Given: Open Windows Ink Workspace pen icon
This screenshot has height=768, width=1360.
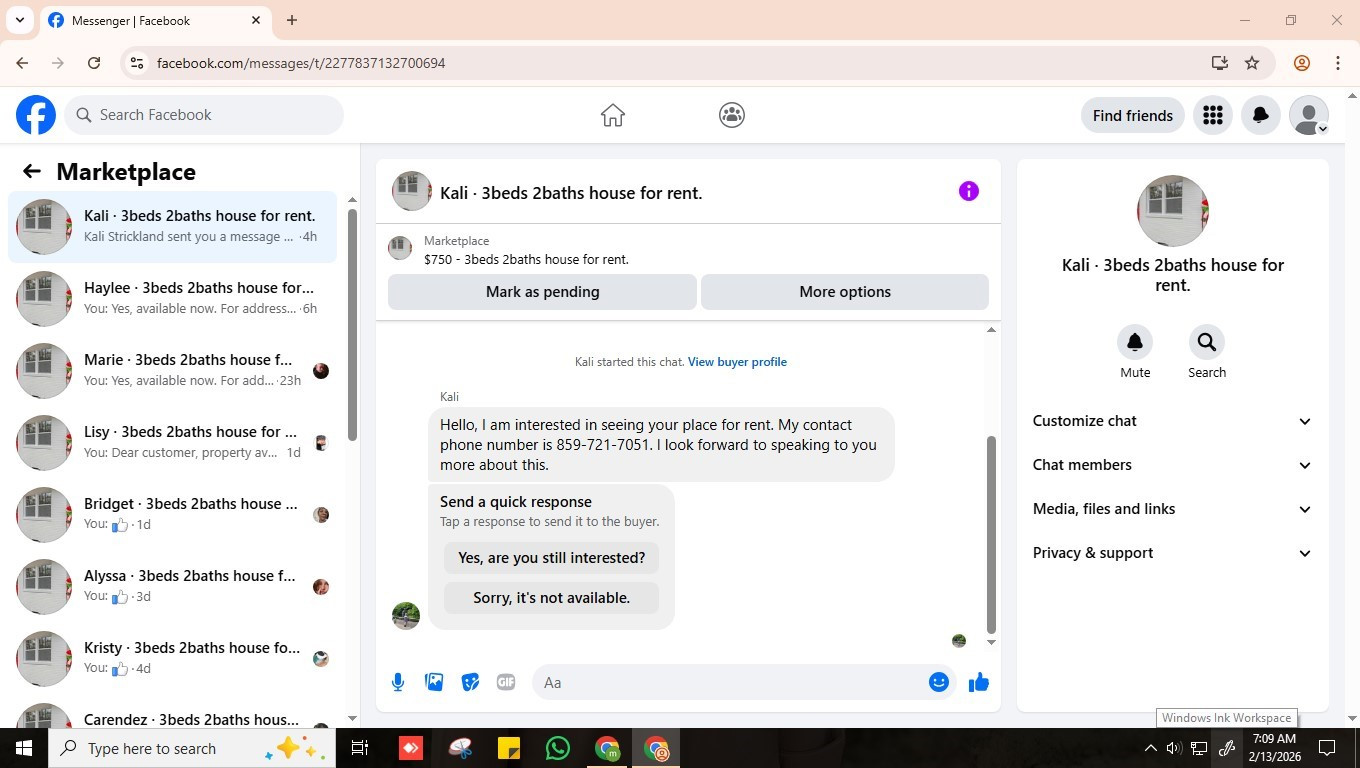Looking at the screenshot, I should point(1227,748).
